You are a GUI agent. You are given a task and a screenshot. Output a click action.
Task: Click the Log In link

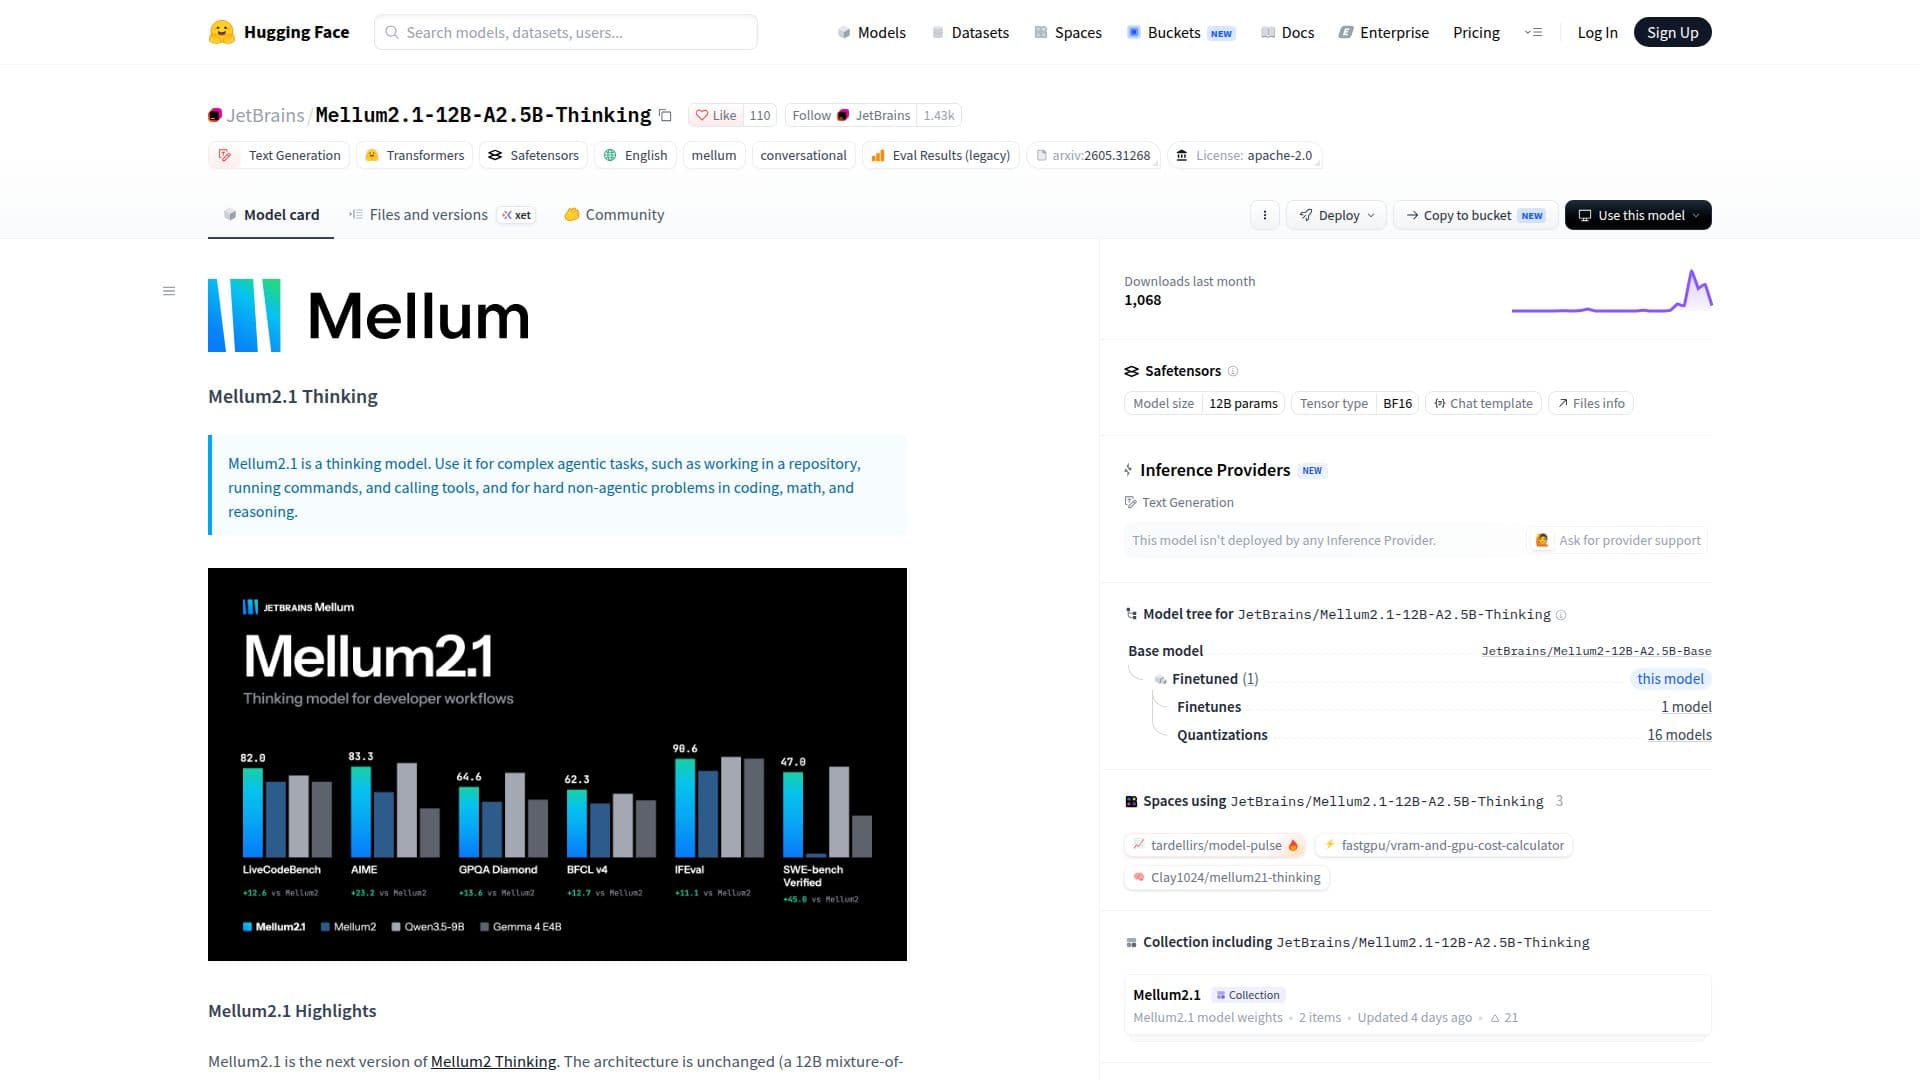tap(1597, 32)
